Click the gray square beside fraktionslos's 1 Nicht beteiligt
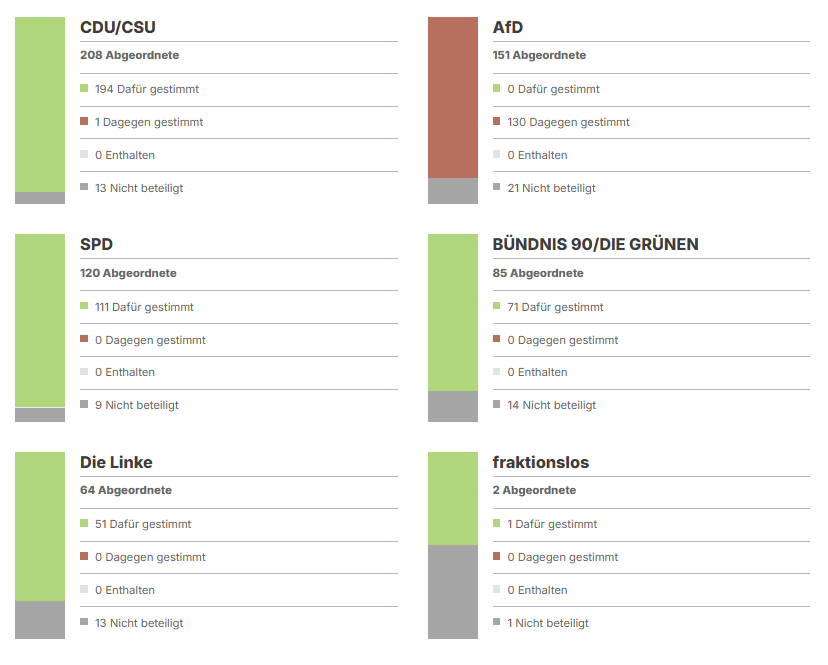 point(497,622)
